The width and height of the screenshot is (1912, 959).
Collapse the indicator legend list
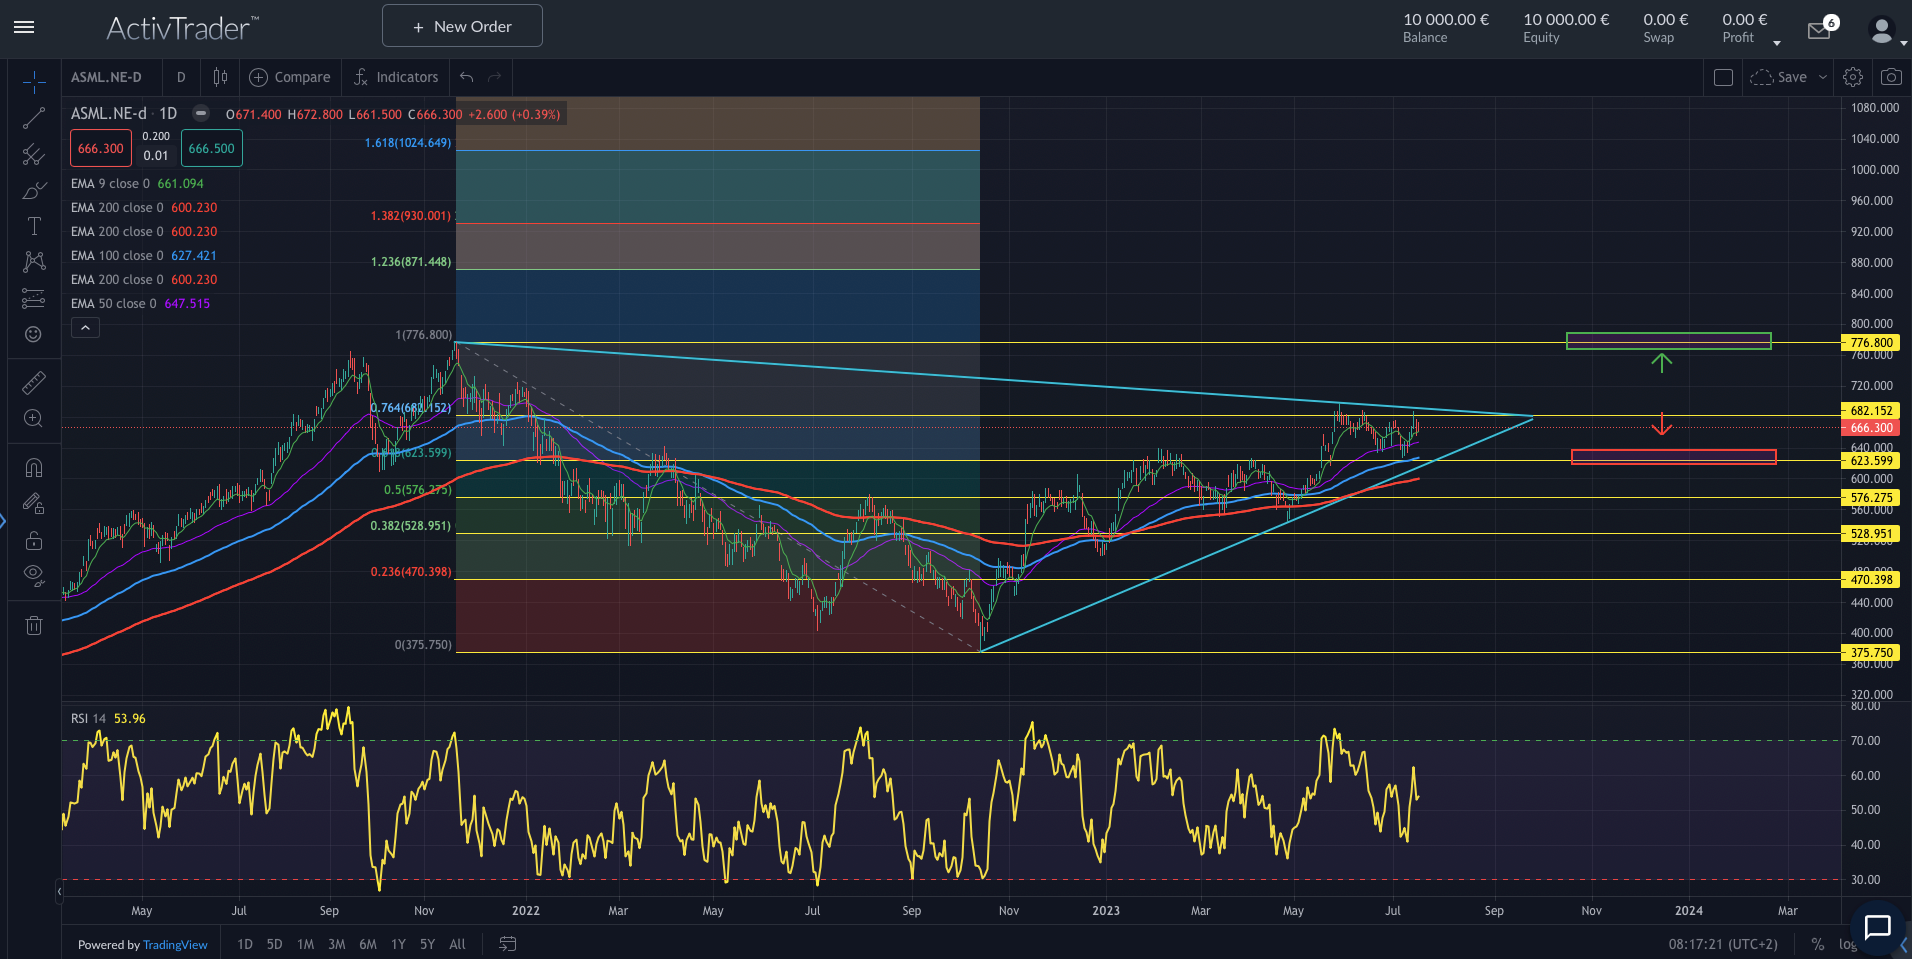[85, 328]
